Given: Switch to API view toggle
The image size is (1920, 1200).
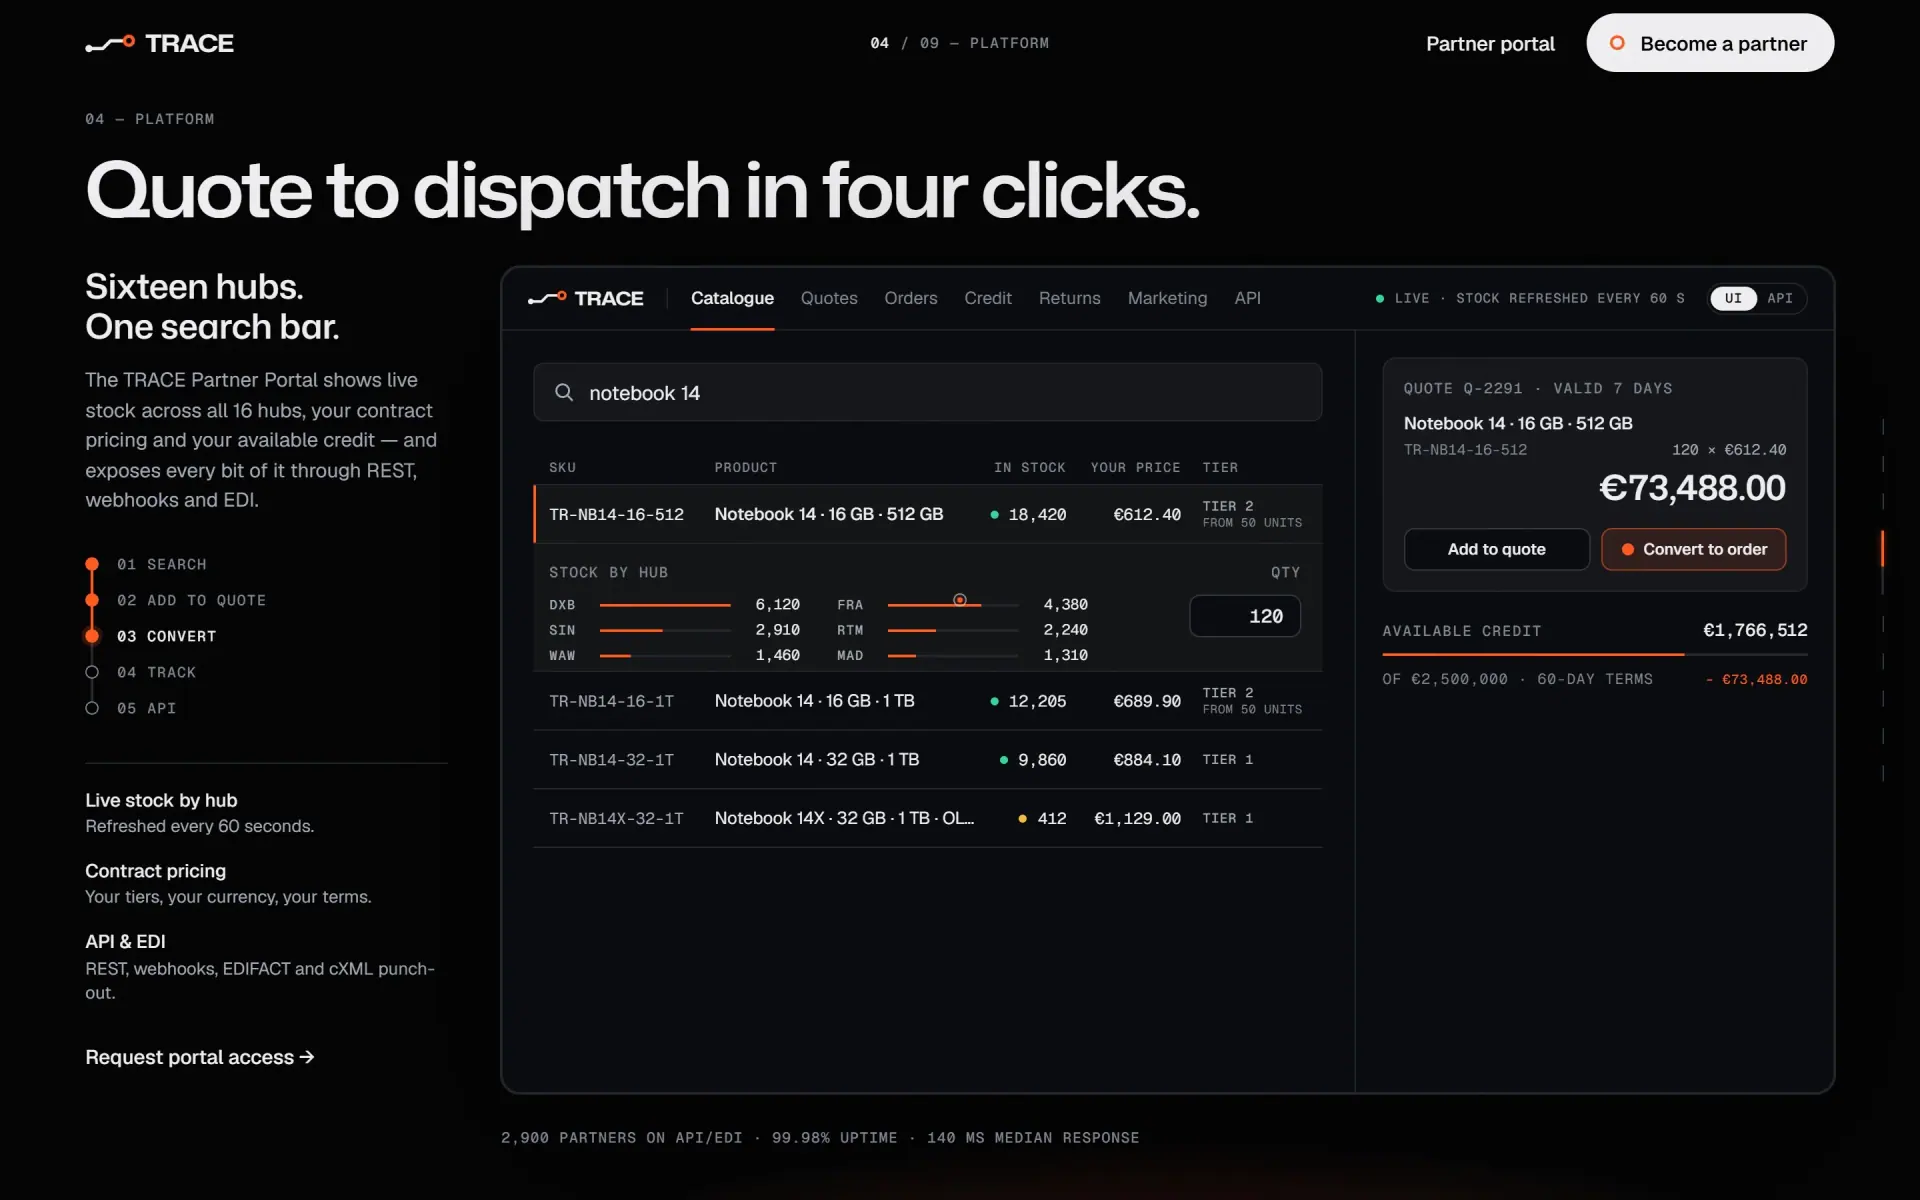Looking at the screenshot, I should pos(1780,298).
